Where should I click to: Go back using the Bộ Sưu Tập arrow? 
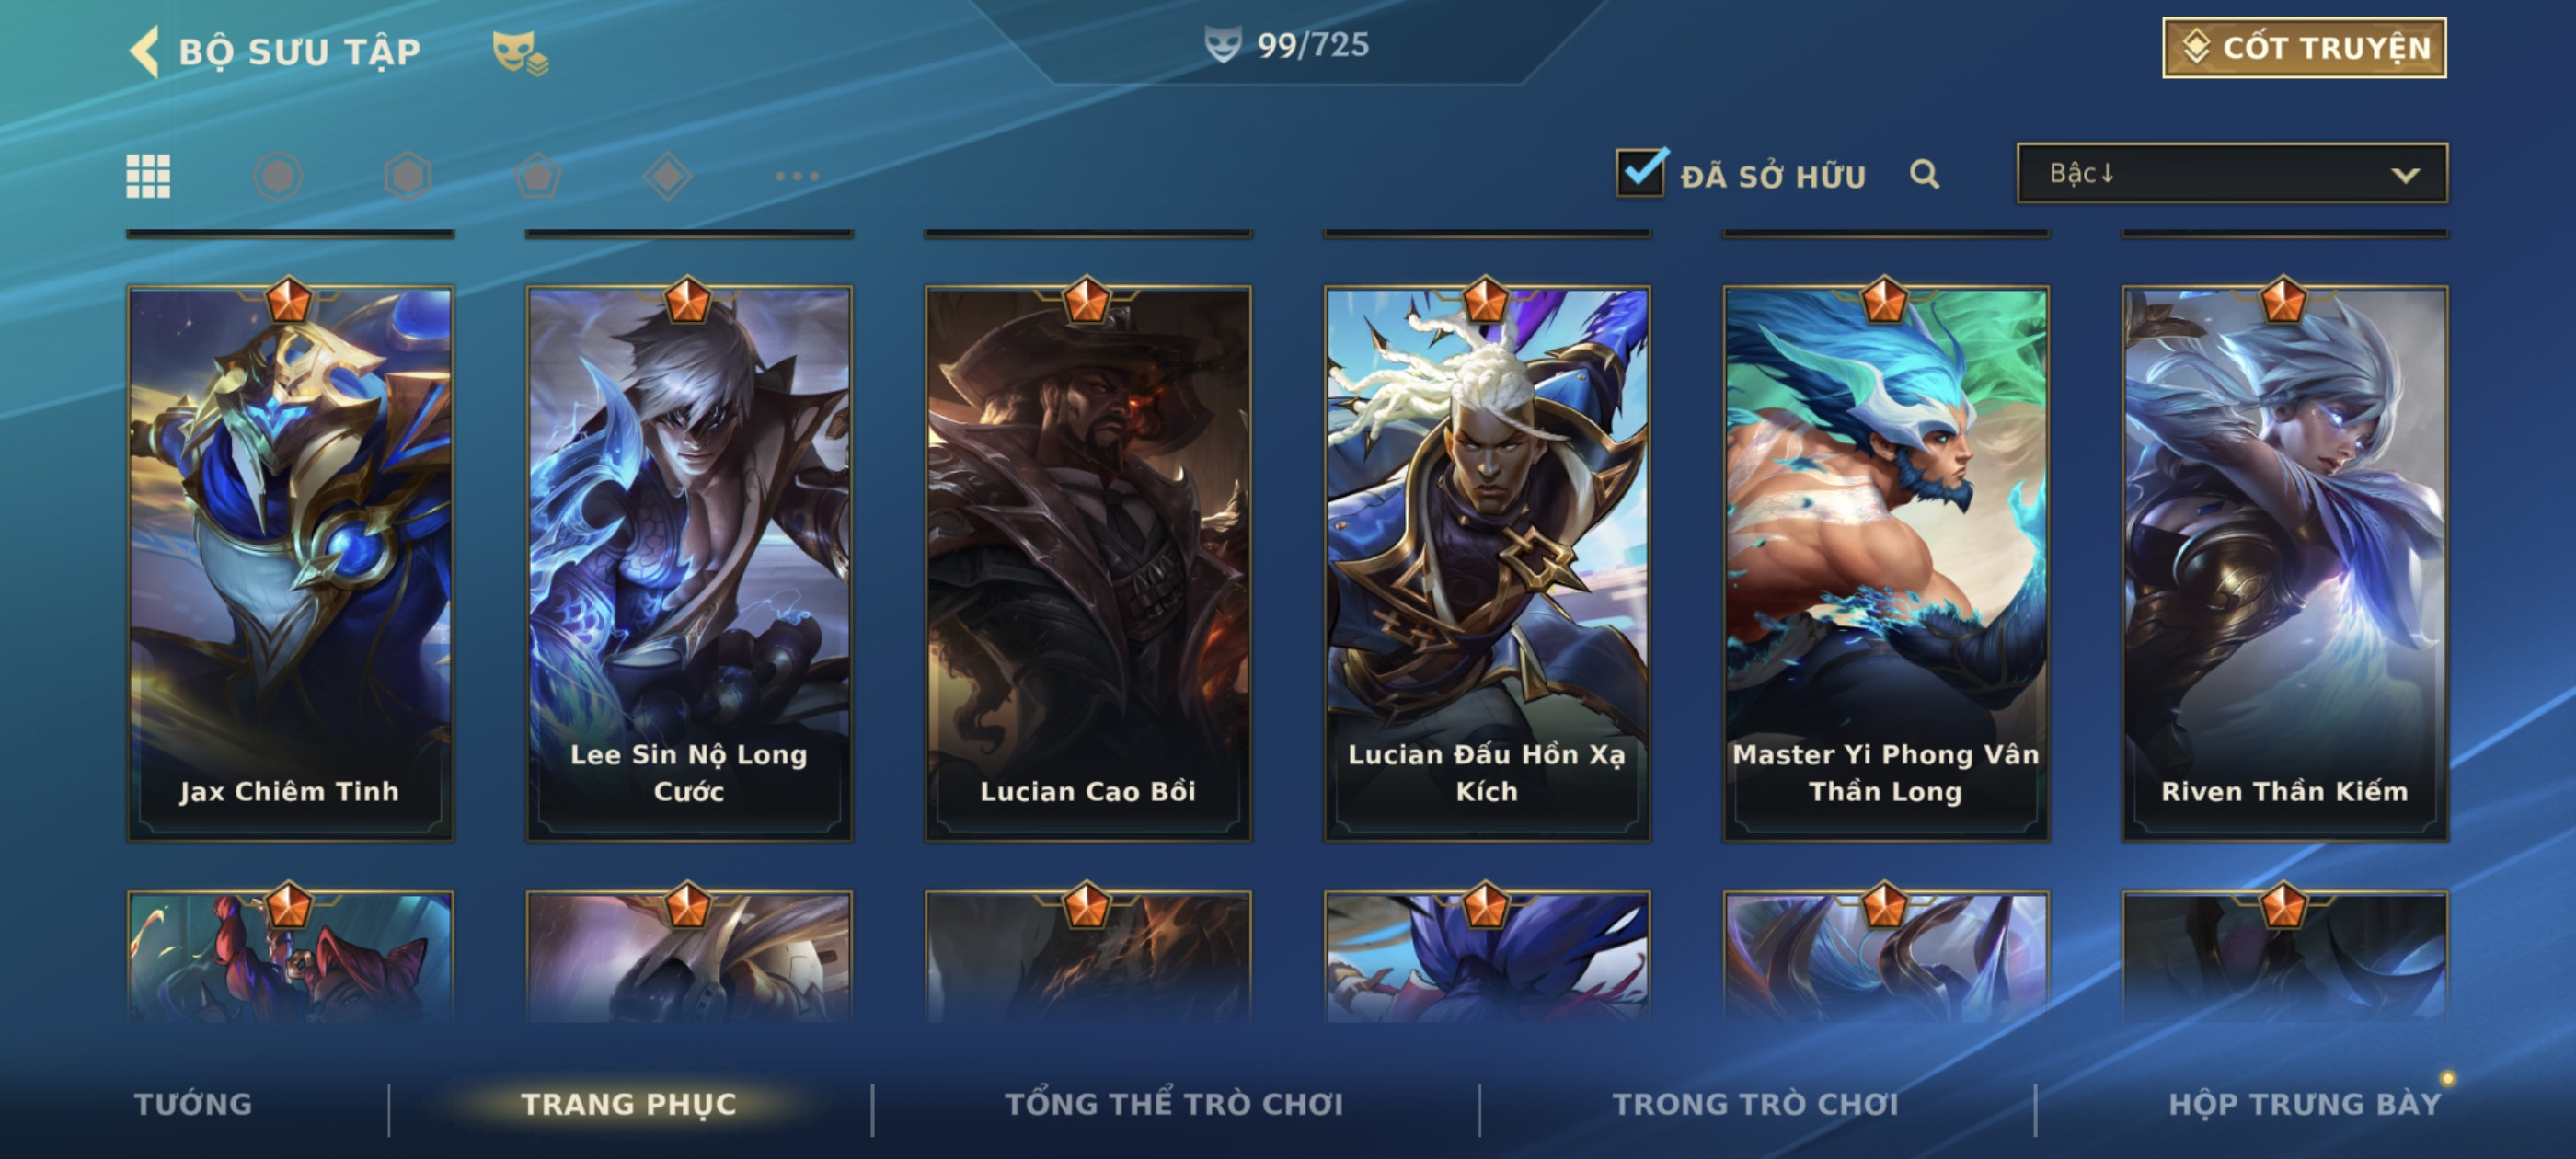point(144,51)
